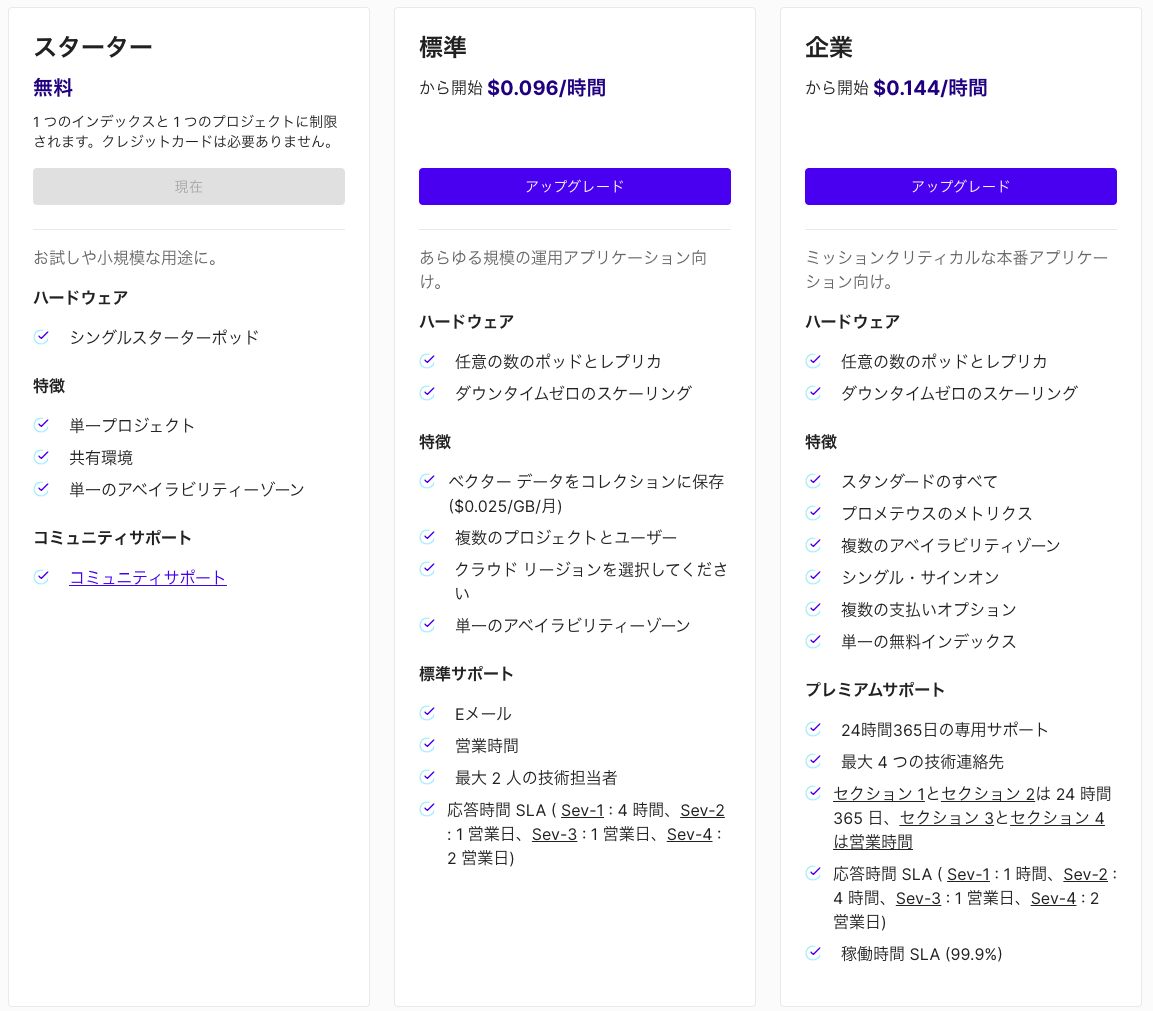Click checkmark beside 単一の無料インデックス
This screenshot has width=1153, height=1011.
(x=814, y=640)
